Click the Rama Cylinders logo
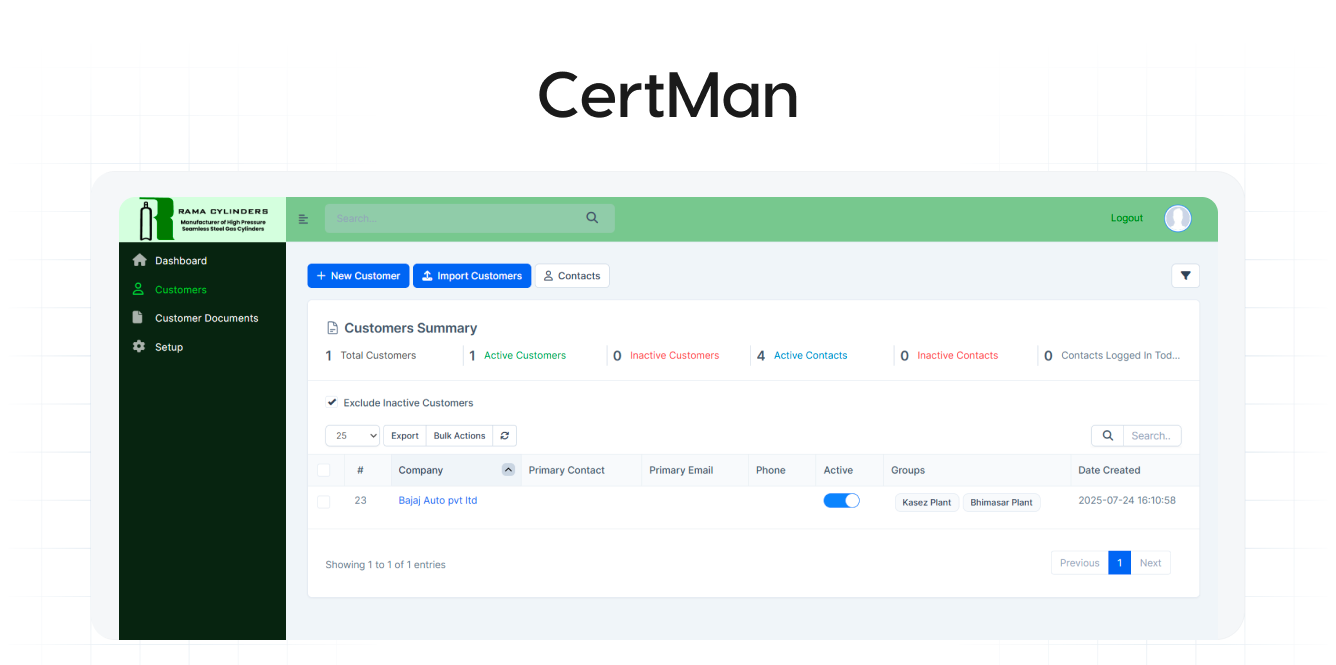Viewport: 1336px width, 665px height. click(x=202, y=219)
